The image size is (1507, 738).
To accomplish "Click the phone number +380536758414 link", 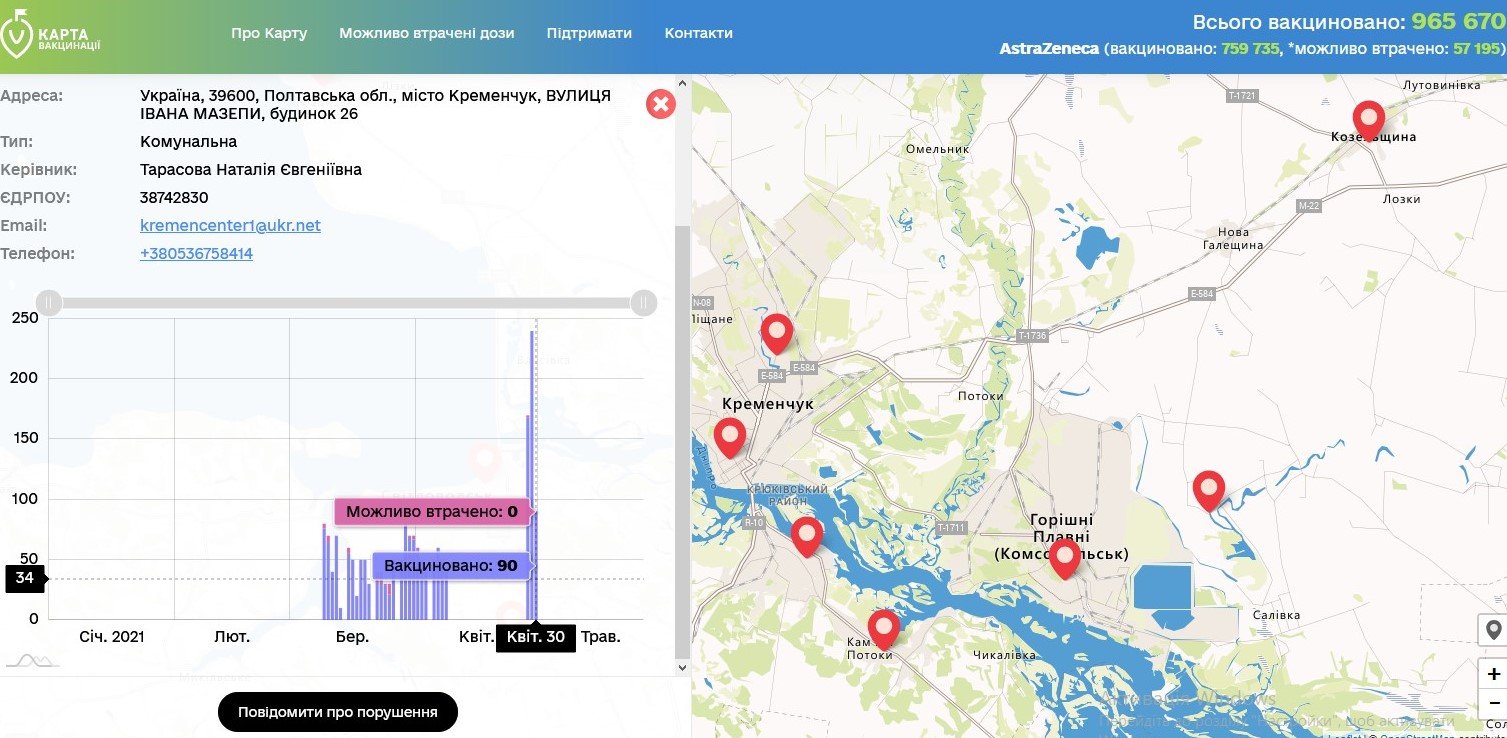I will [x=196, y=254].
